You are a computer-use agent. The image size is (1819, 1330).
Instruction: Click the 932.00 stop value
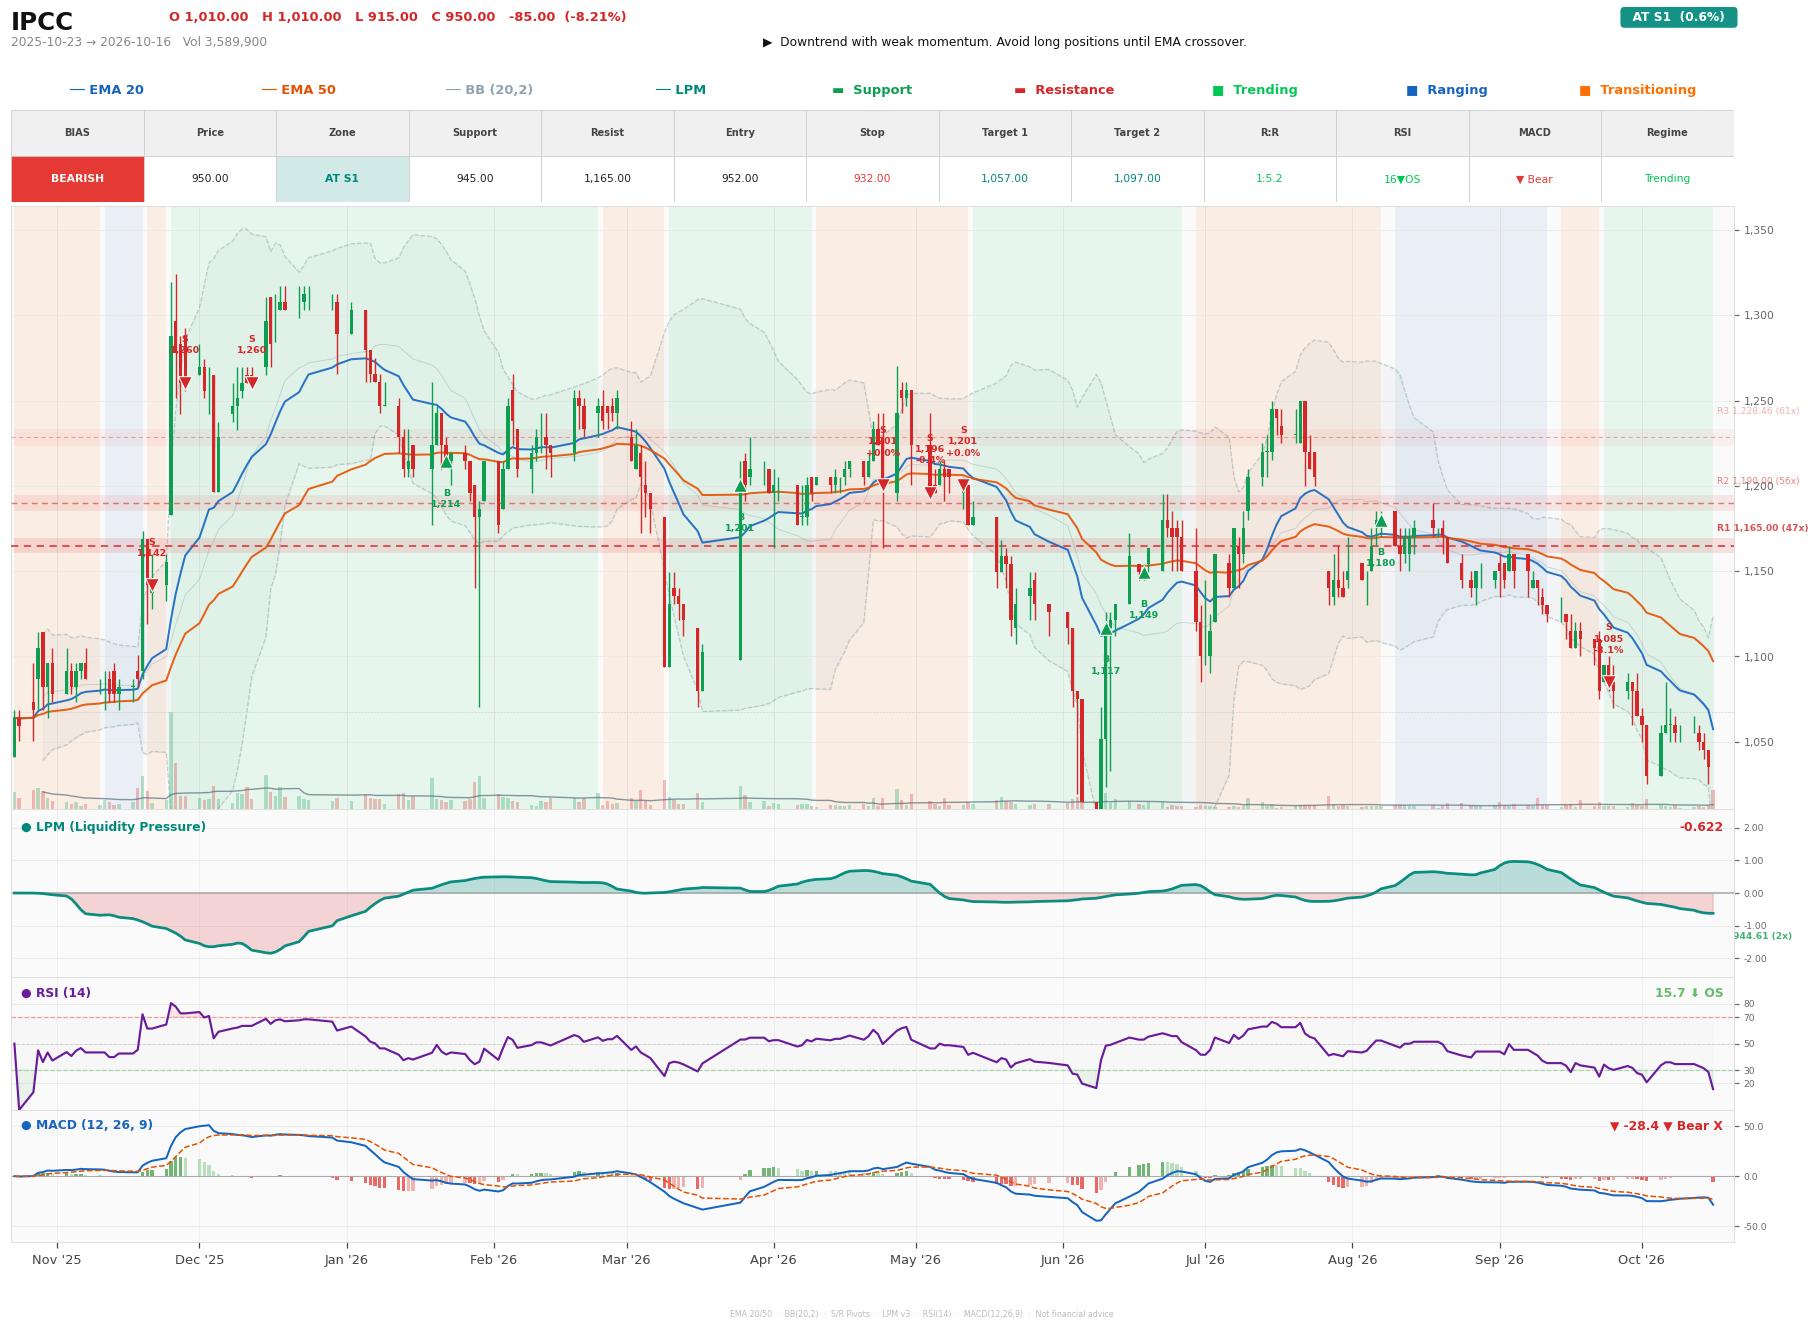(x=872, y=179)
